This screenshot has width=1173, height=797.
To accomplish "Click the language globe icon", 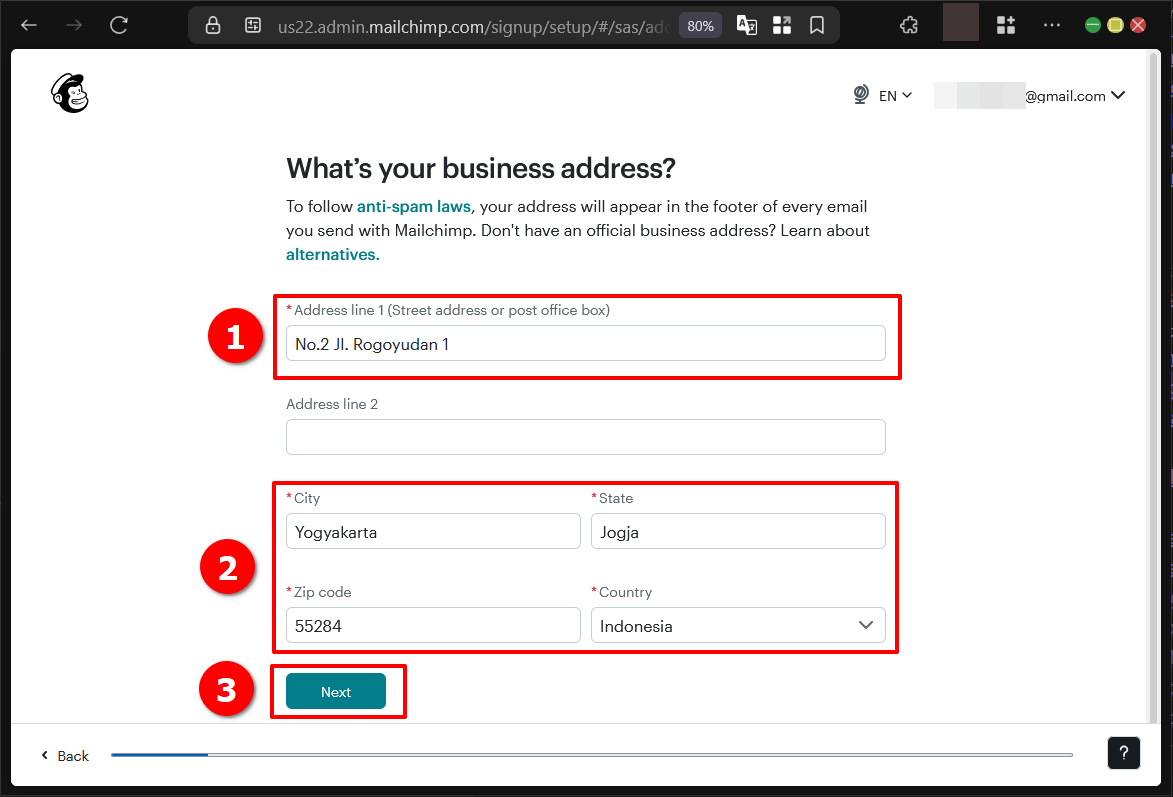I will (860, 95).
